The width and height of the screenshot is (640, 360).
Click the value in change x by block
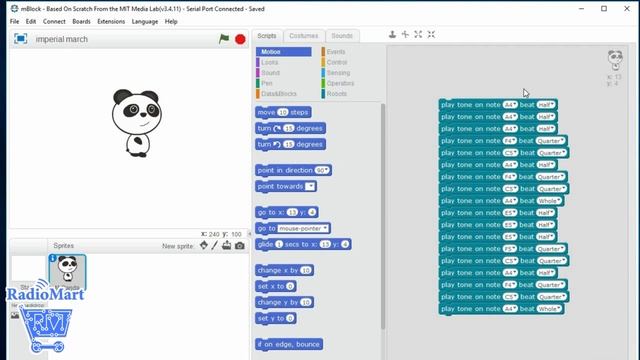coord(306,270)
